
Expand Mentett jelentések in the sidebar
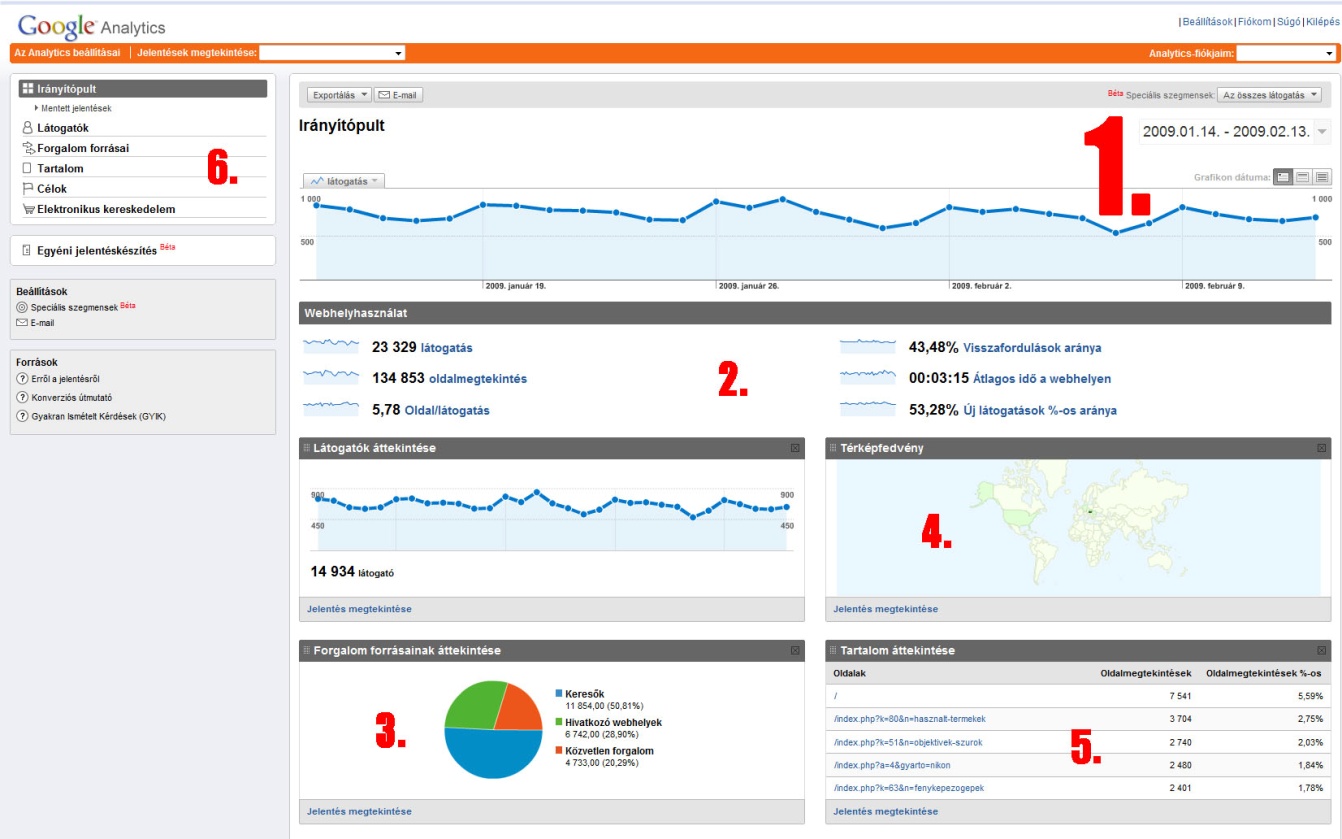[73, 108]
